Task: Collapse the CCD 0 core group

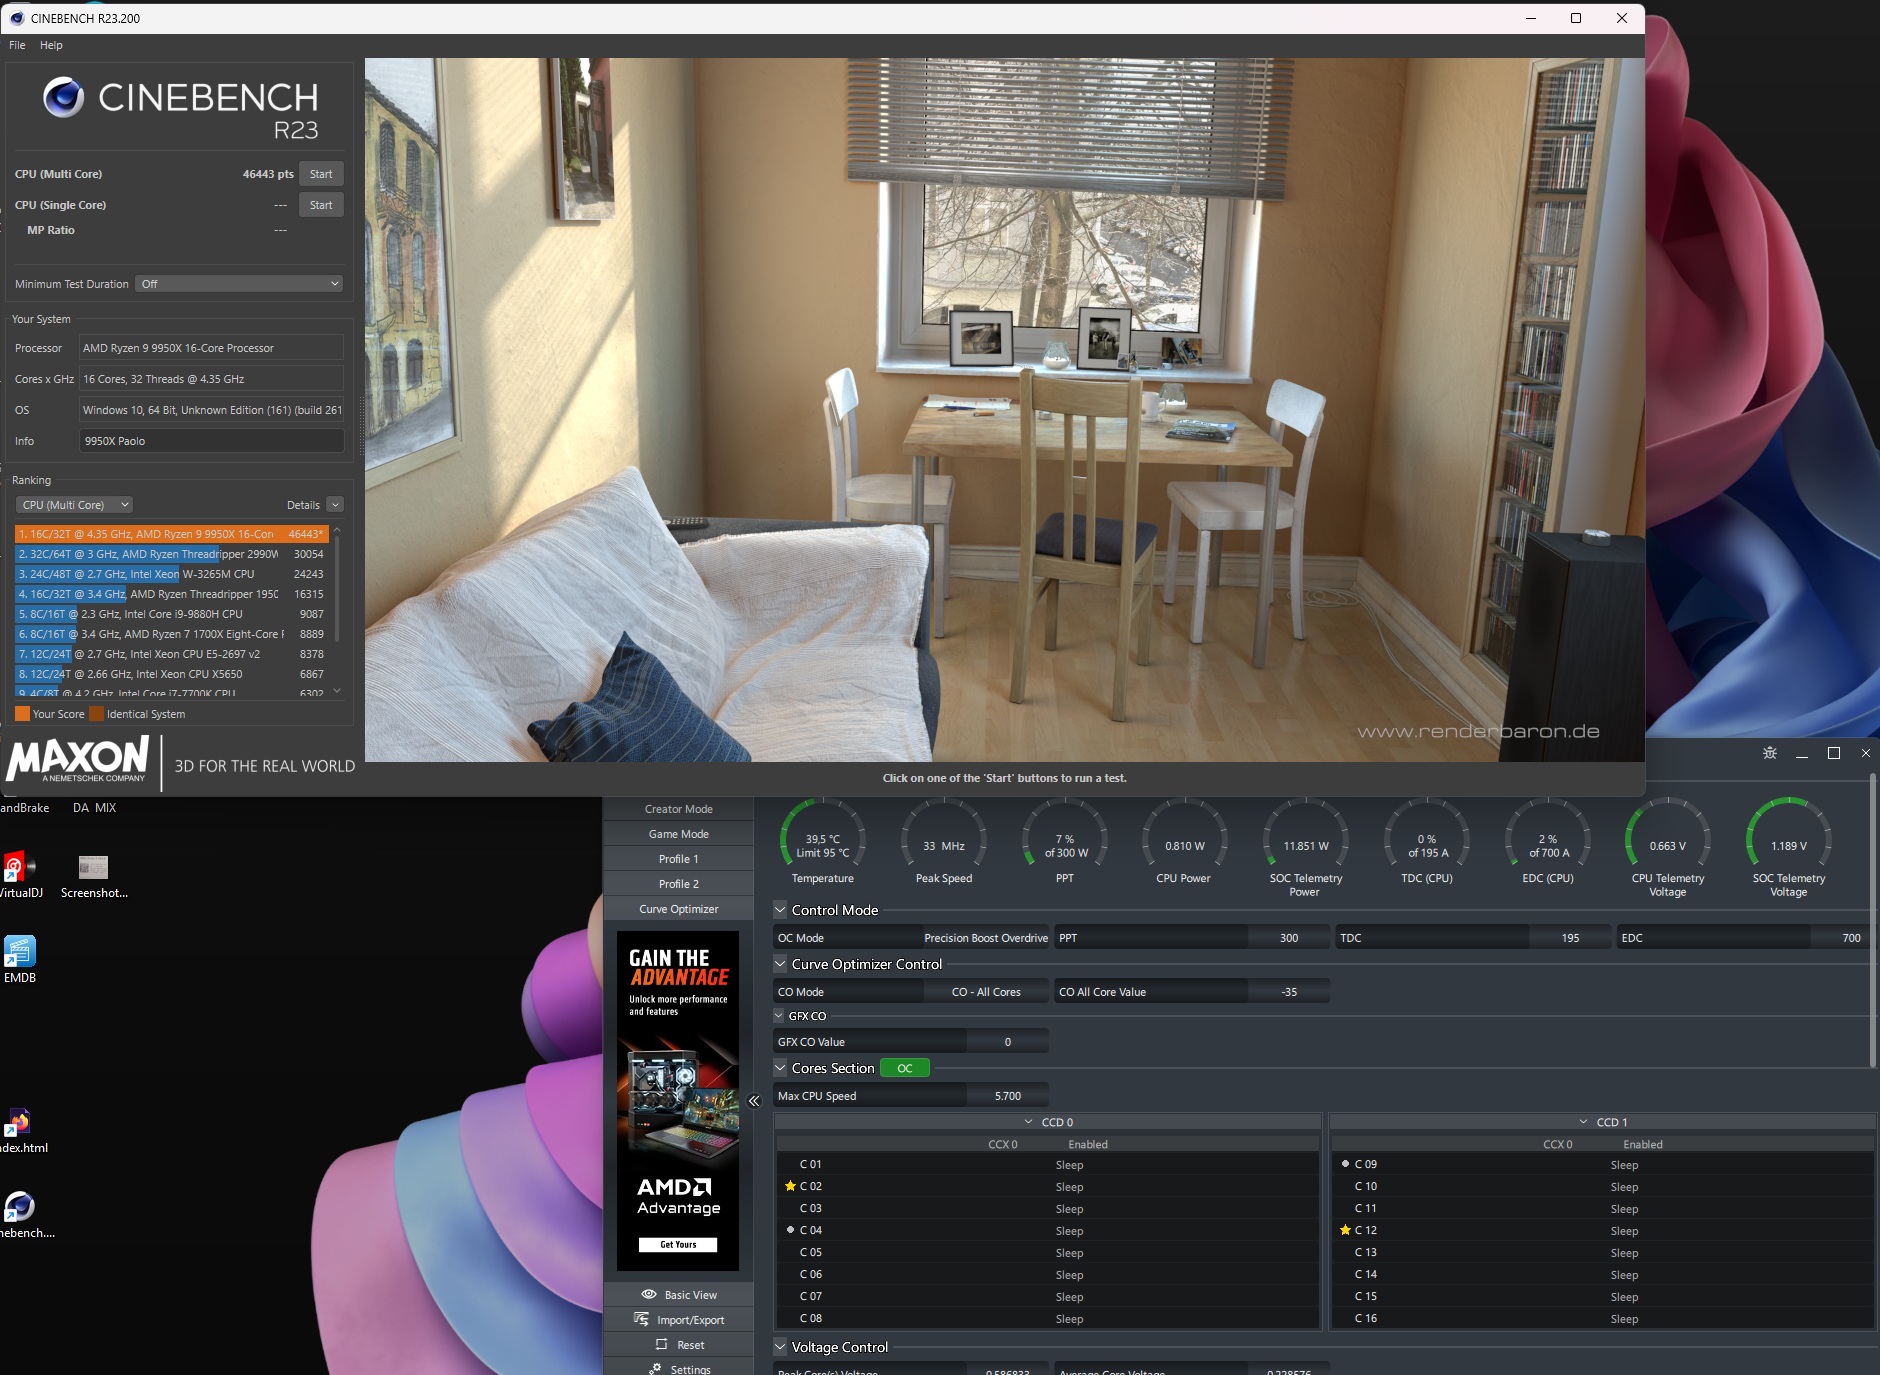Action: tap(1028, 1122)
